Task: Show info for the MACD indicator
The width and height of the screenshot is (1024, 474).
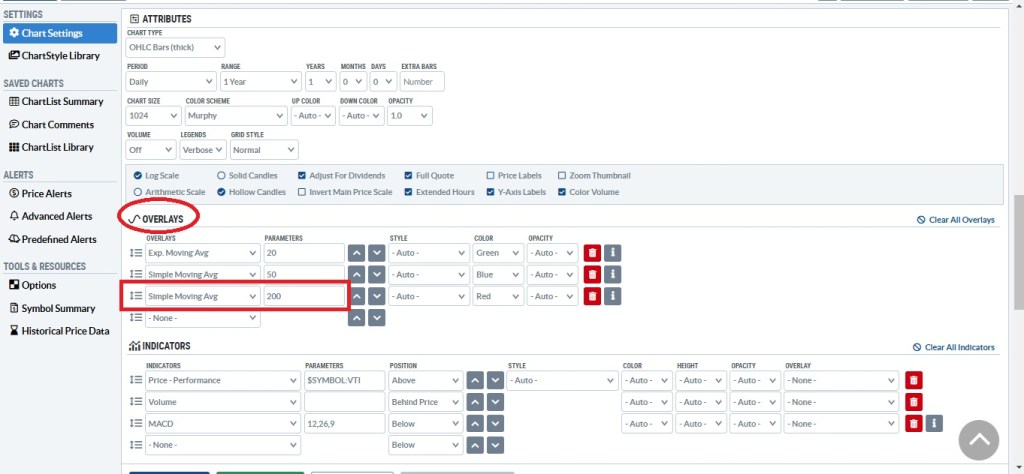Action: coord(934,423)
